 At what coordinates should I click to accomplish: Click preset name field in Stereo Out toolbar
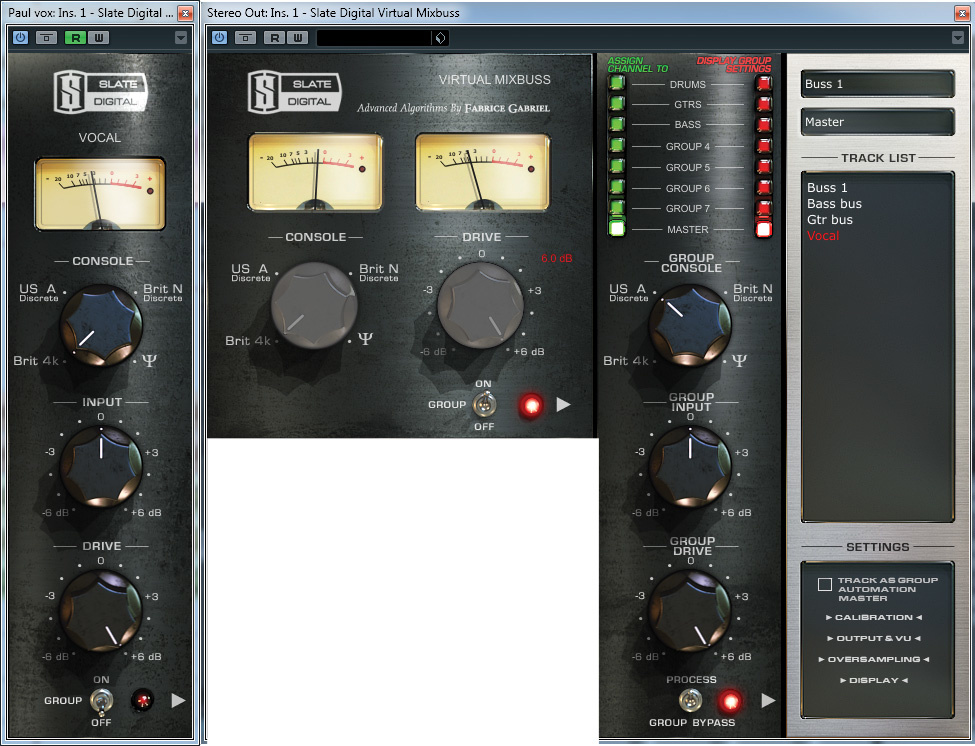(374, 38)
